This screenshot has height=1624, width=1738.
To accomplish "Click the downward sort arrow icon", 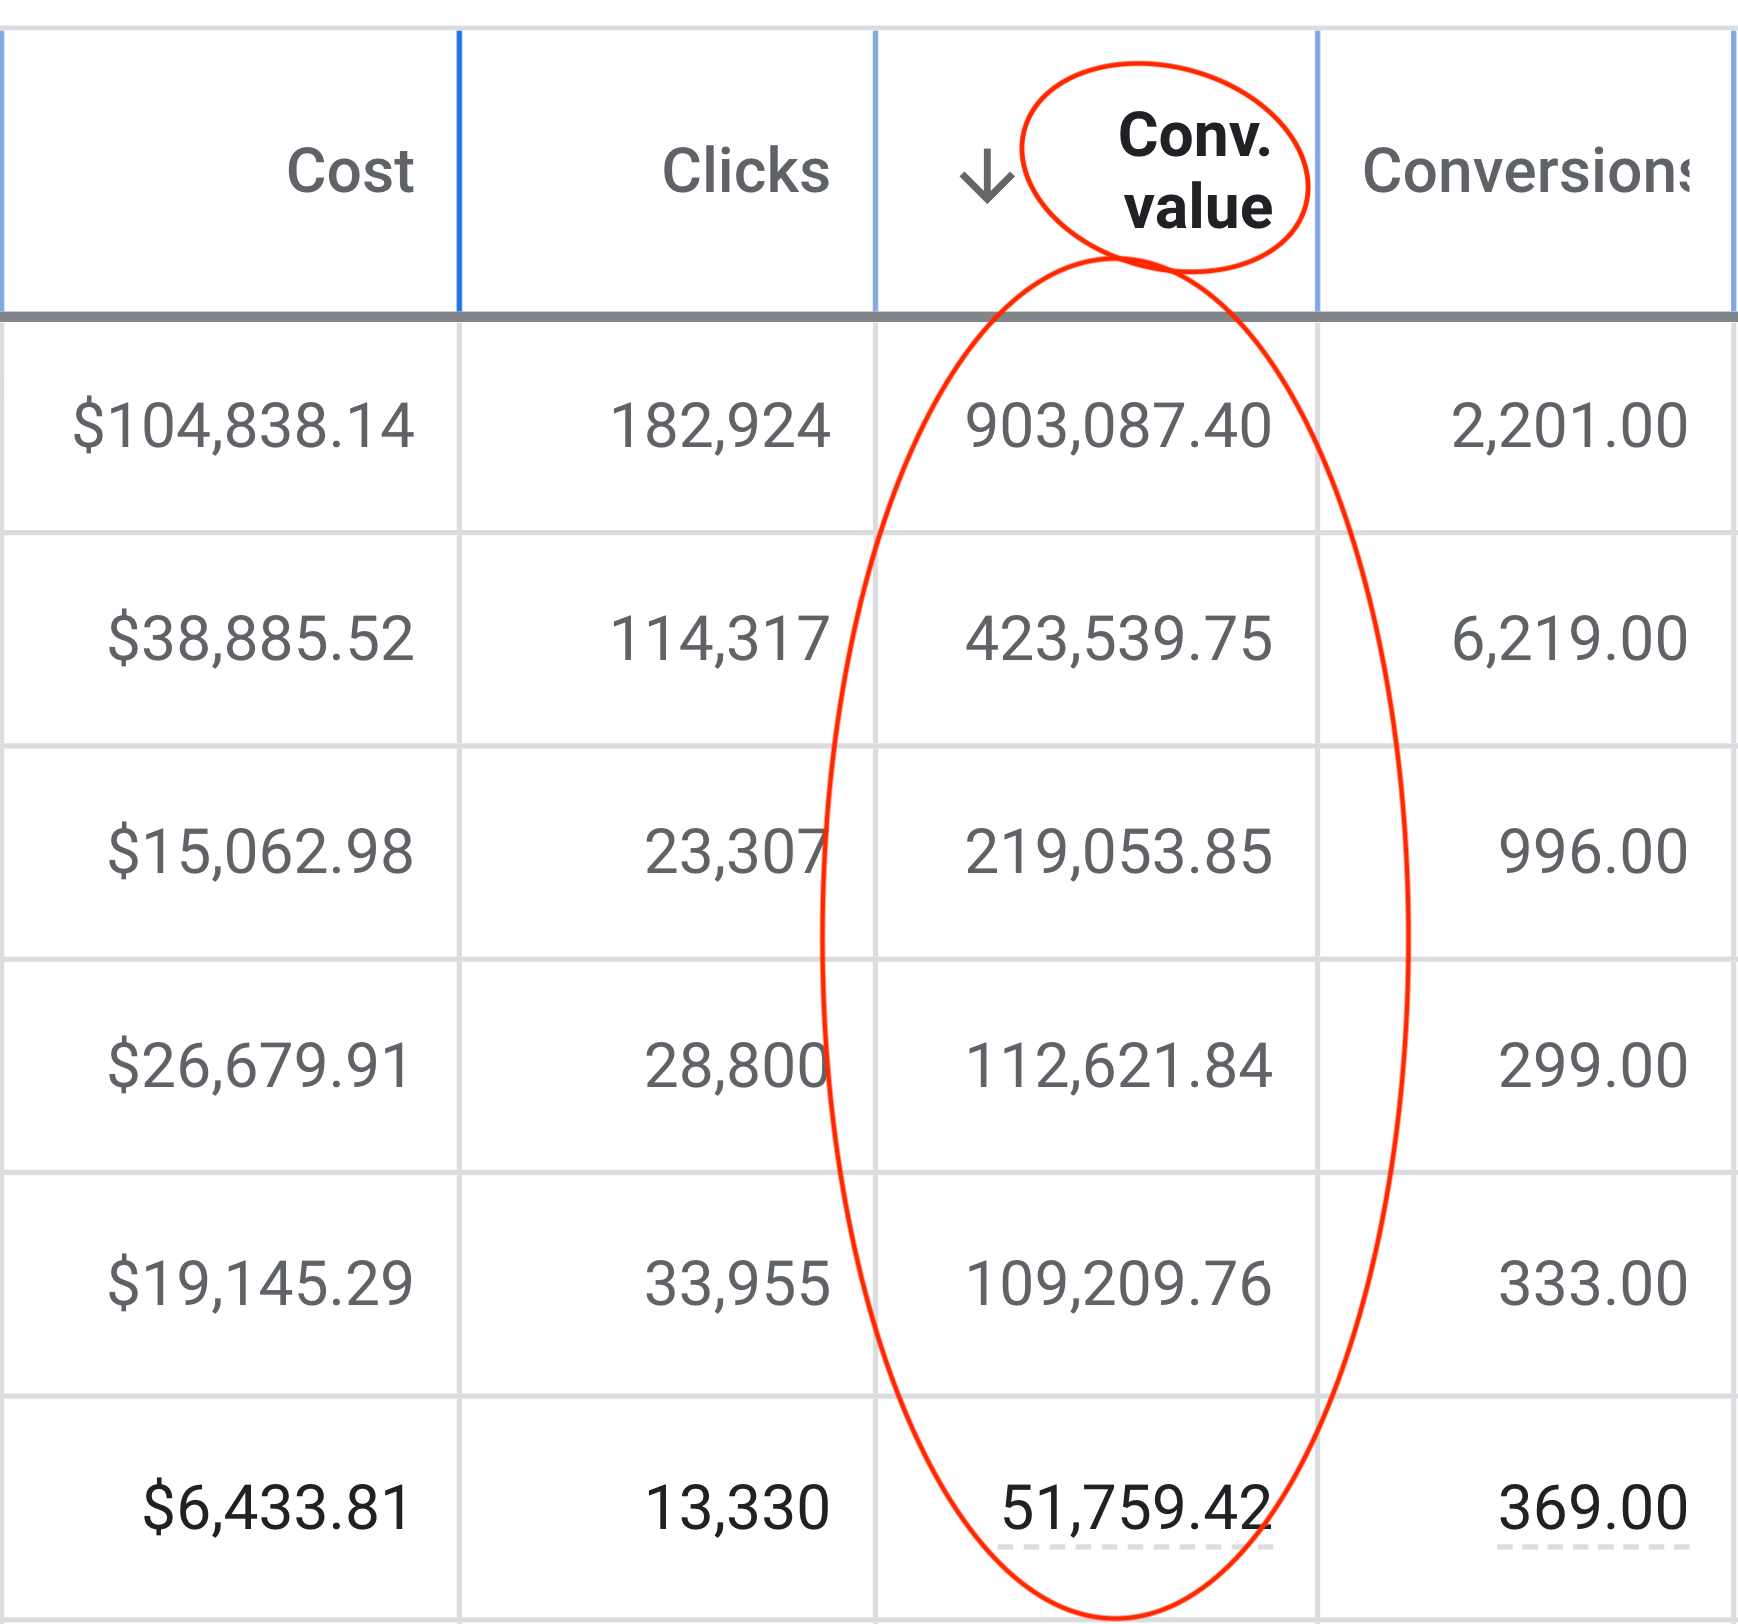I will [x=985, y=175].
